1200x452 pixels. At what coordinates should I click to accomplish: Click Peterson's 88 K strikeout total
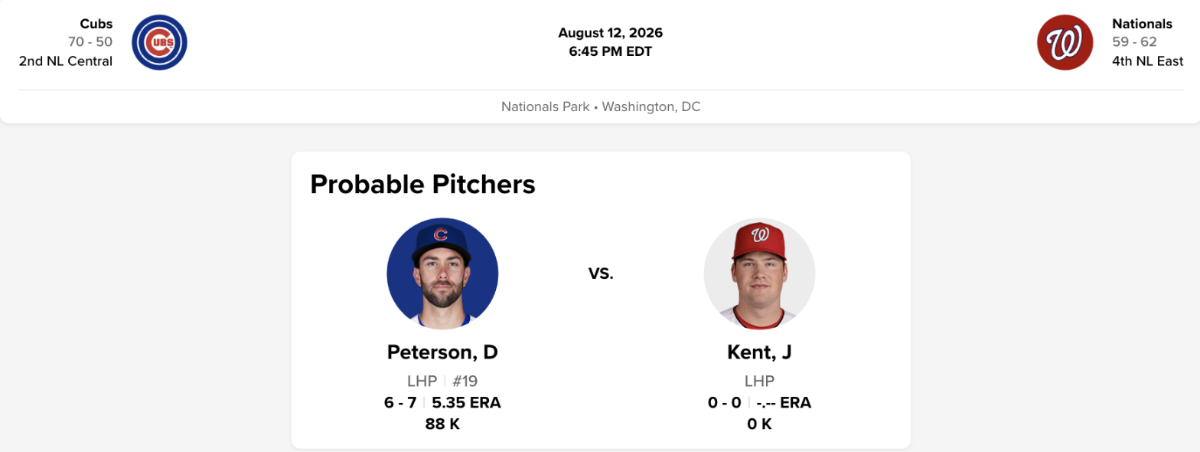tap(442, 423)
